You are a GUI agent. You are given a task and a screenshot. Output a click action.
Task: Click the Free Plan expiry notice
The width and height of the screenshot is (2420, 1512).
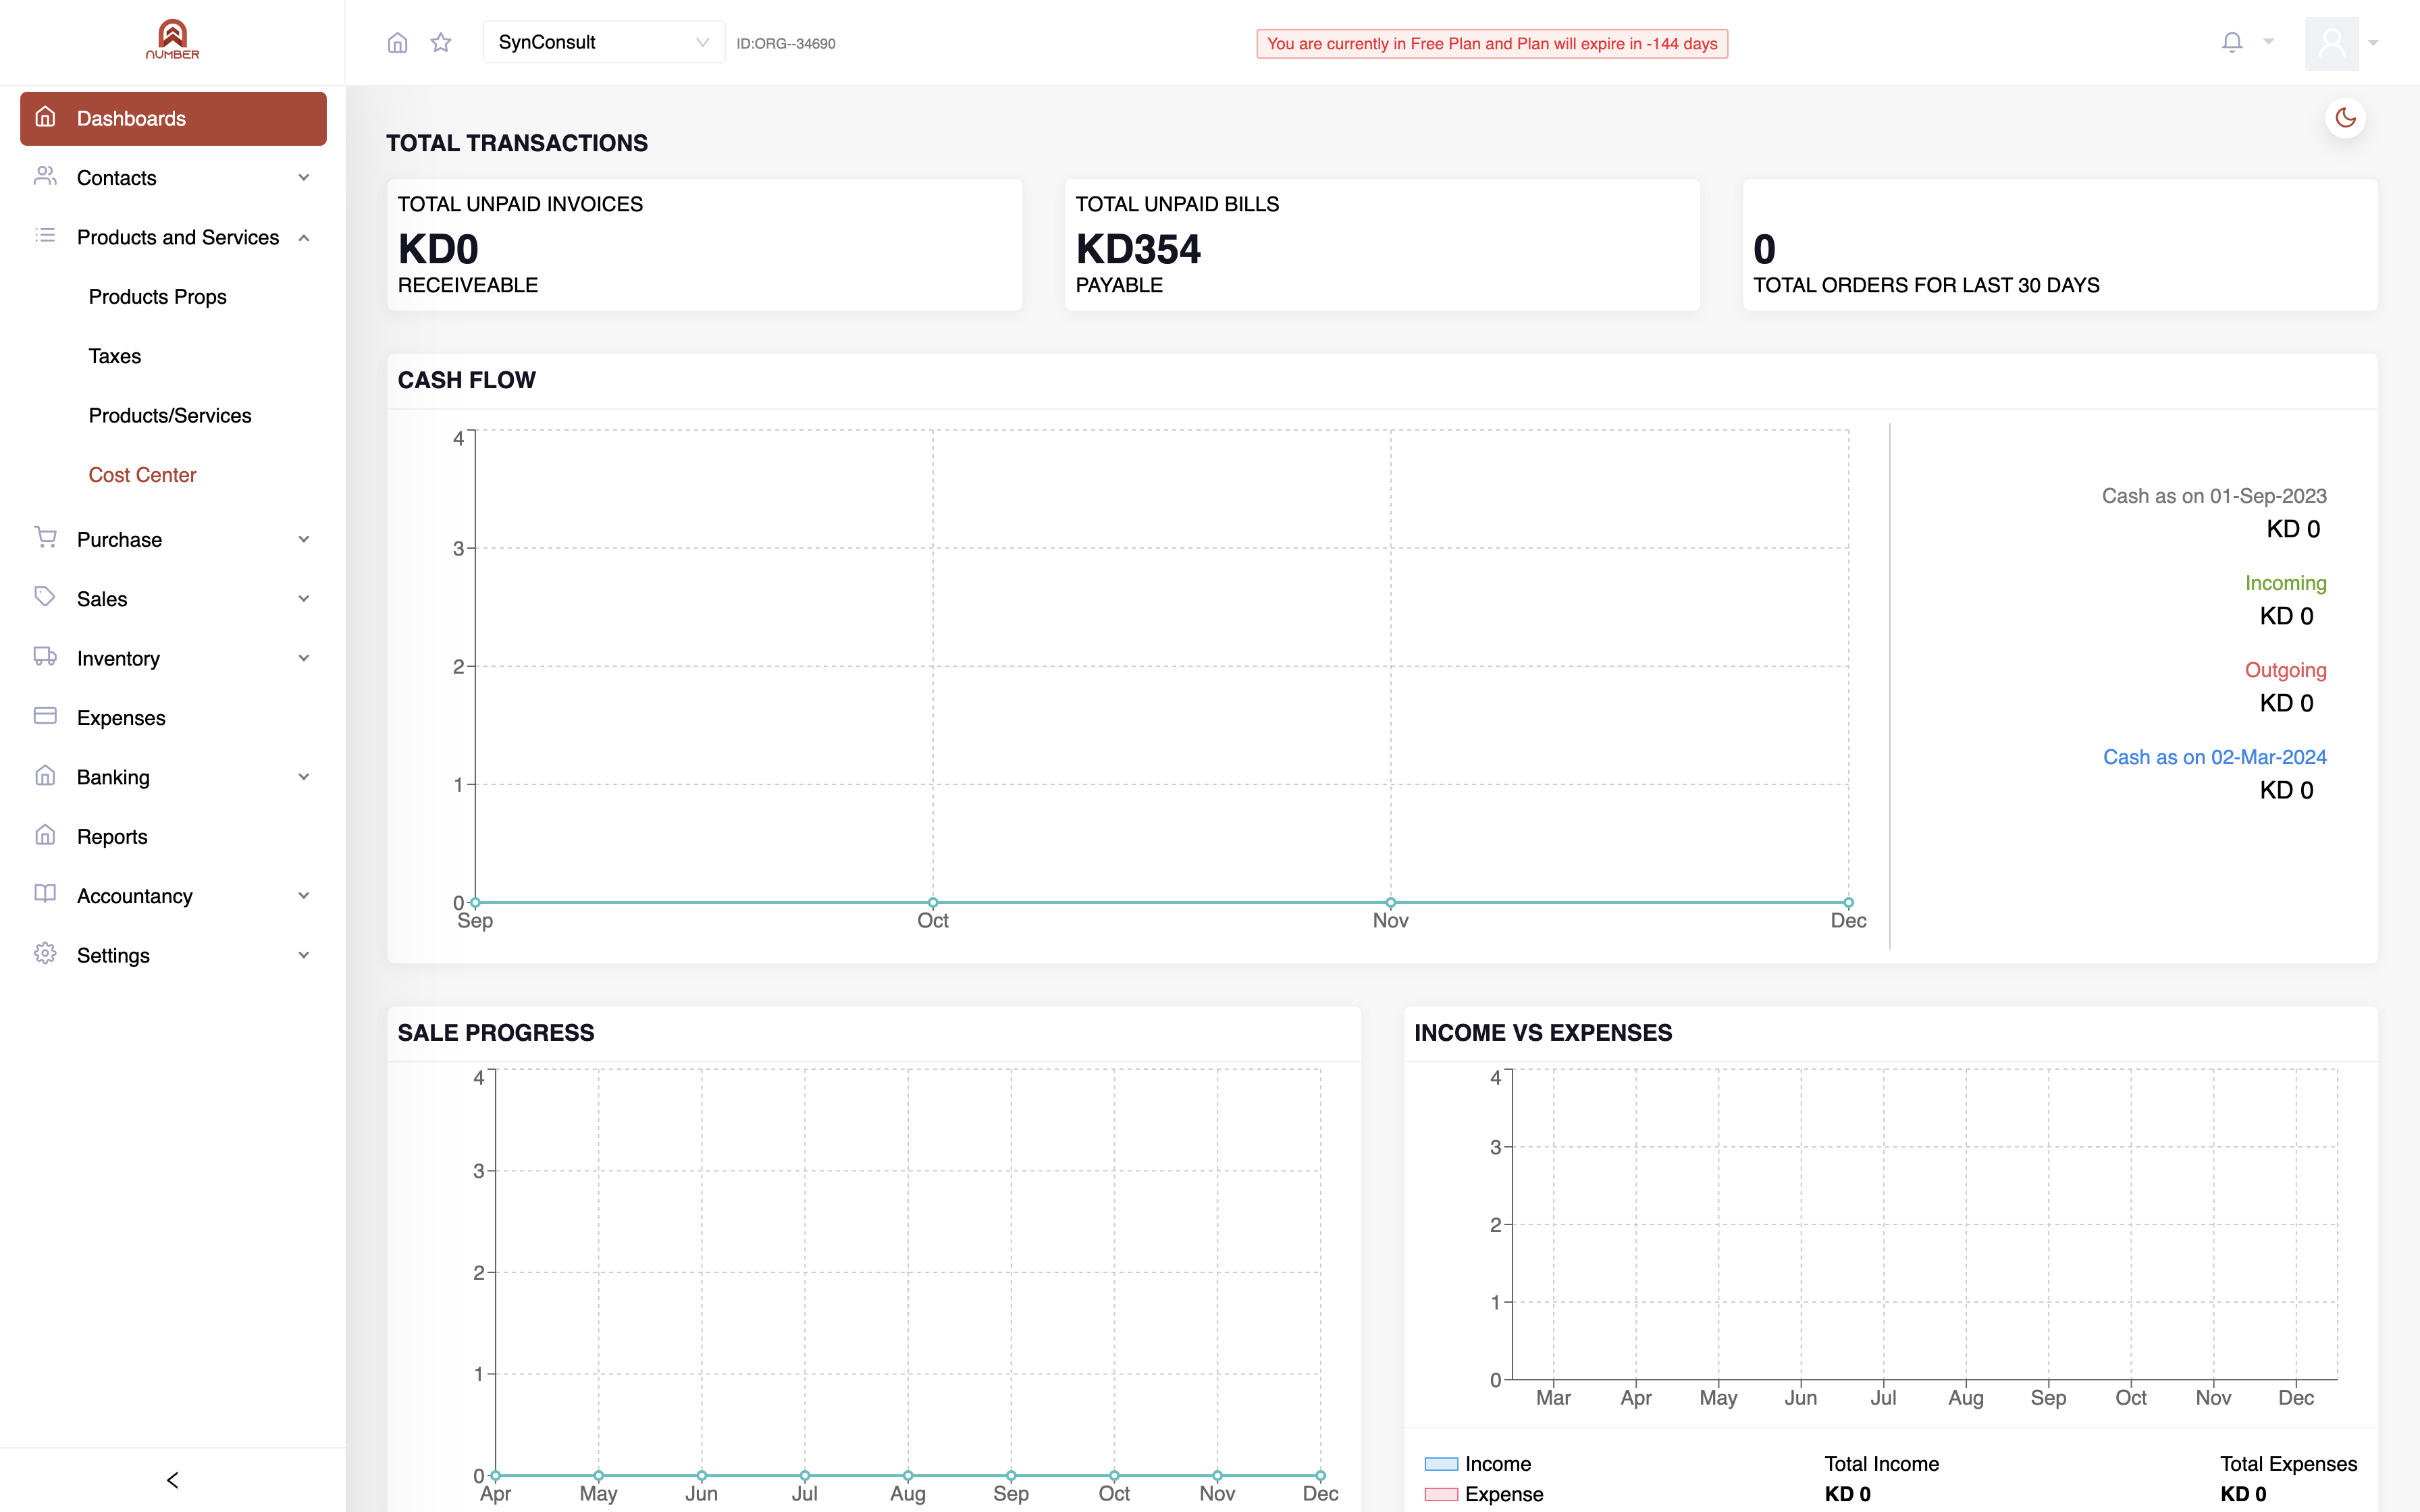click(x=1492, y=44)
